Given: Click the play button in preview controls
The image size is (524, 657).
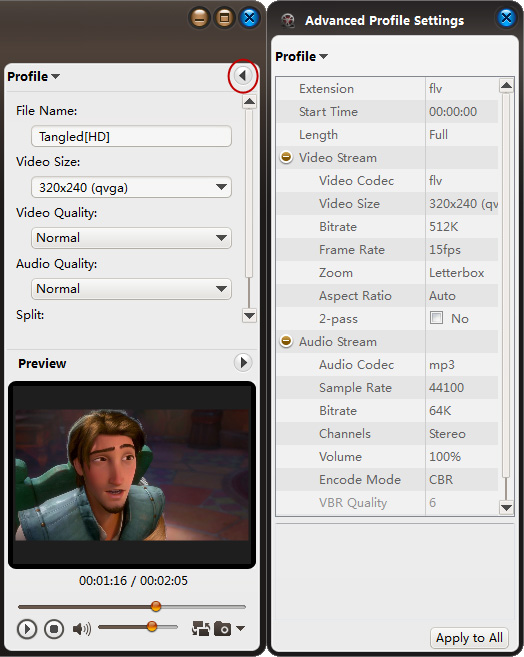Looking at the screenshot, I should point(27,629).
